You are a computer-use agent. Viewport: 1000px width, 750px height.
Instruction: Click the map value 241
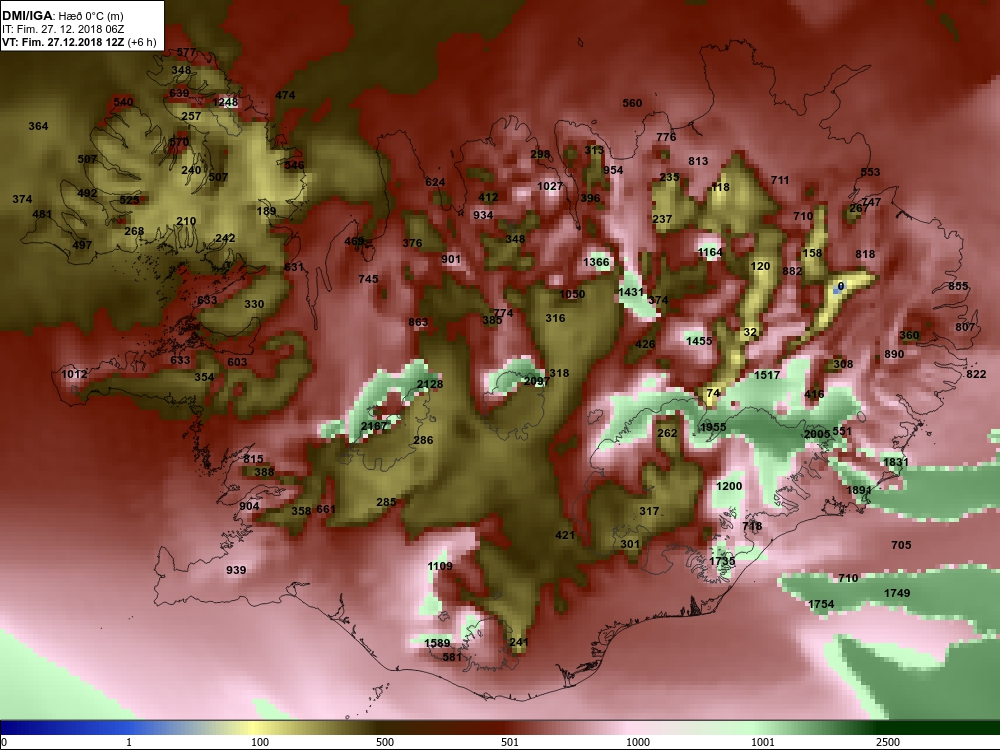click(x=519, y=642)
